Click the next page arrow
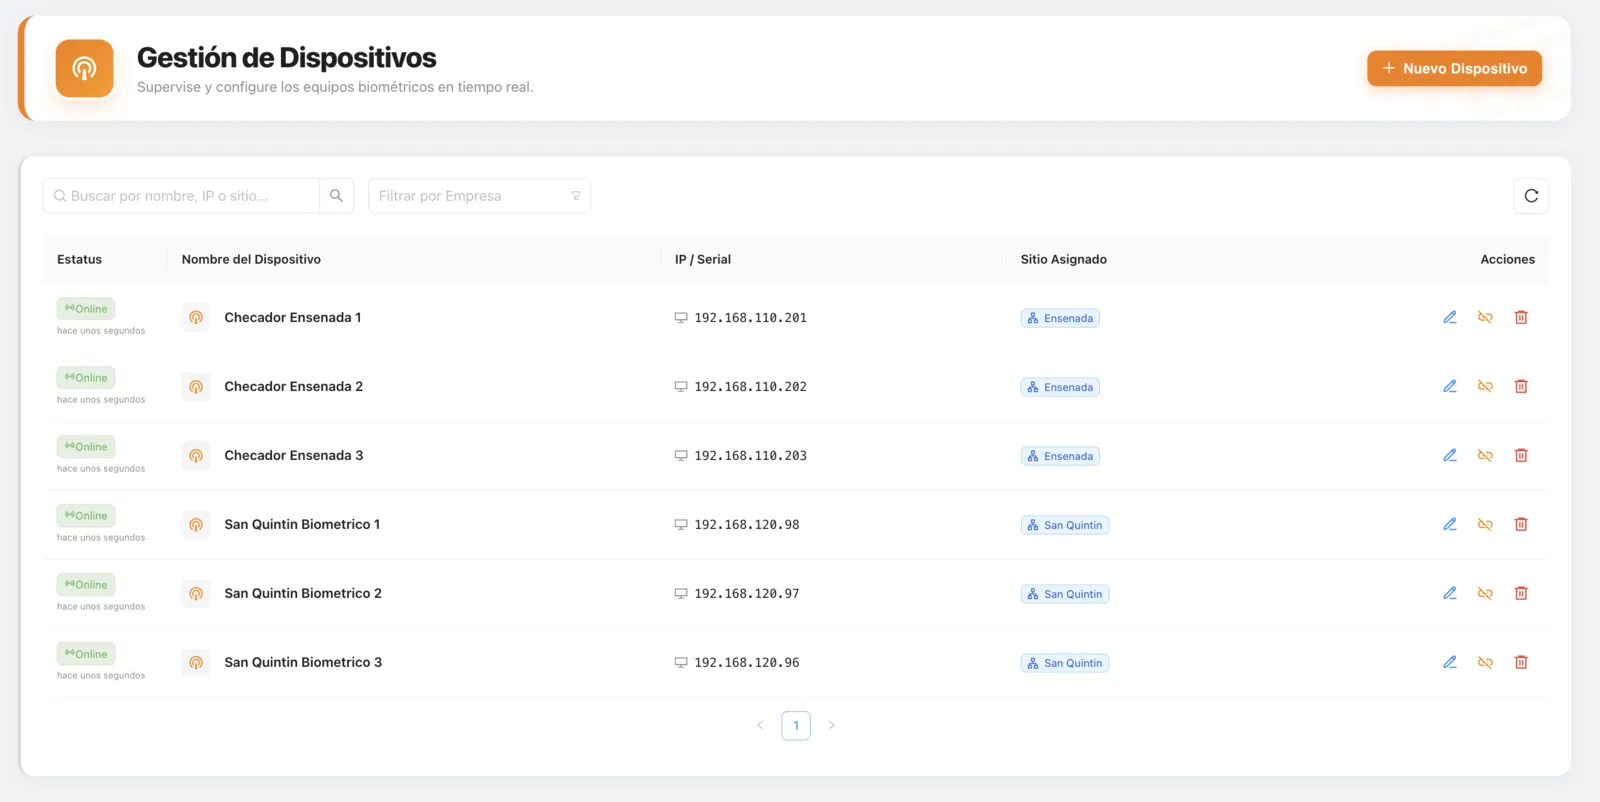Screen dimensions: 1600x802 point(831,725)
